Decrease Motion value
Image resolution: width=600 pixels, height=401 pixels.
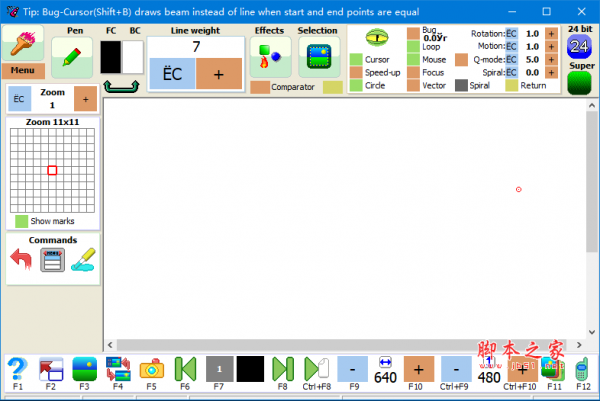(x=511, y=46)
